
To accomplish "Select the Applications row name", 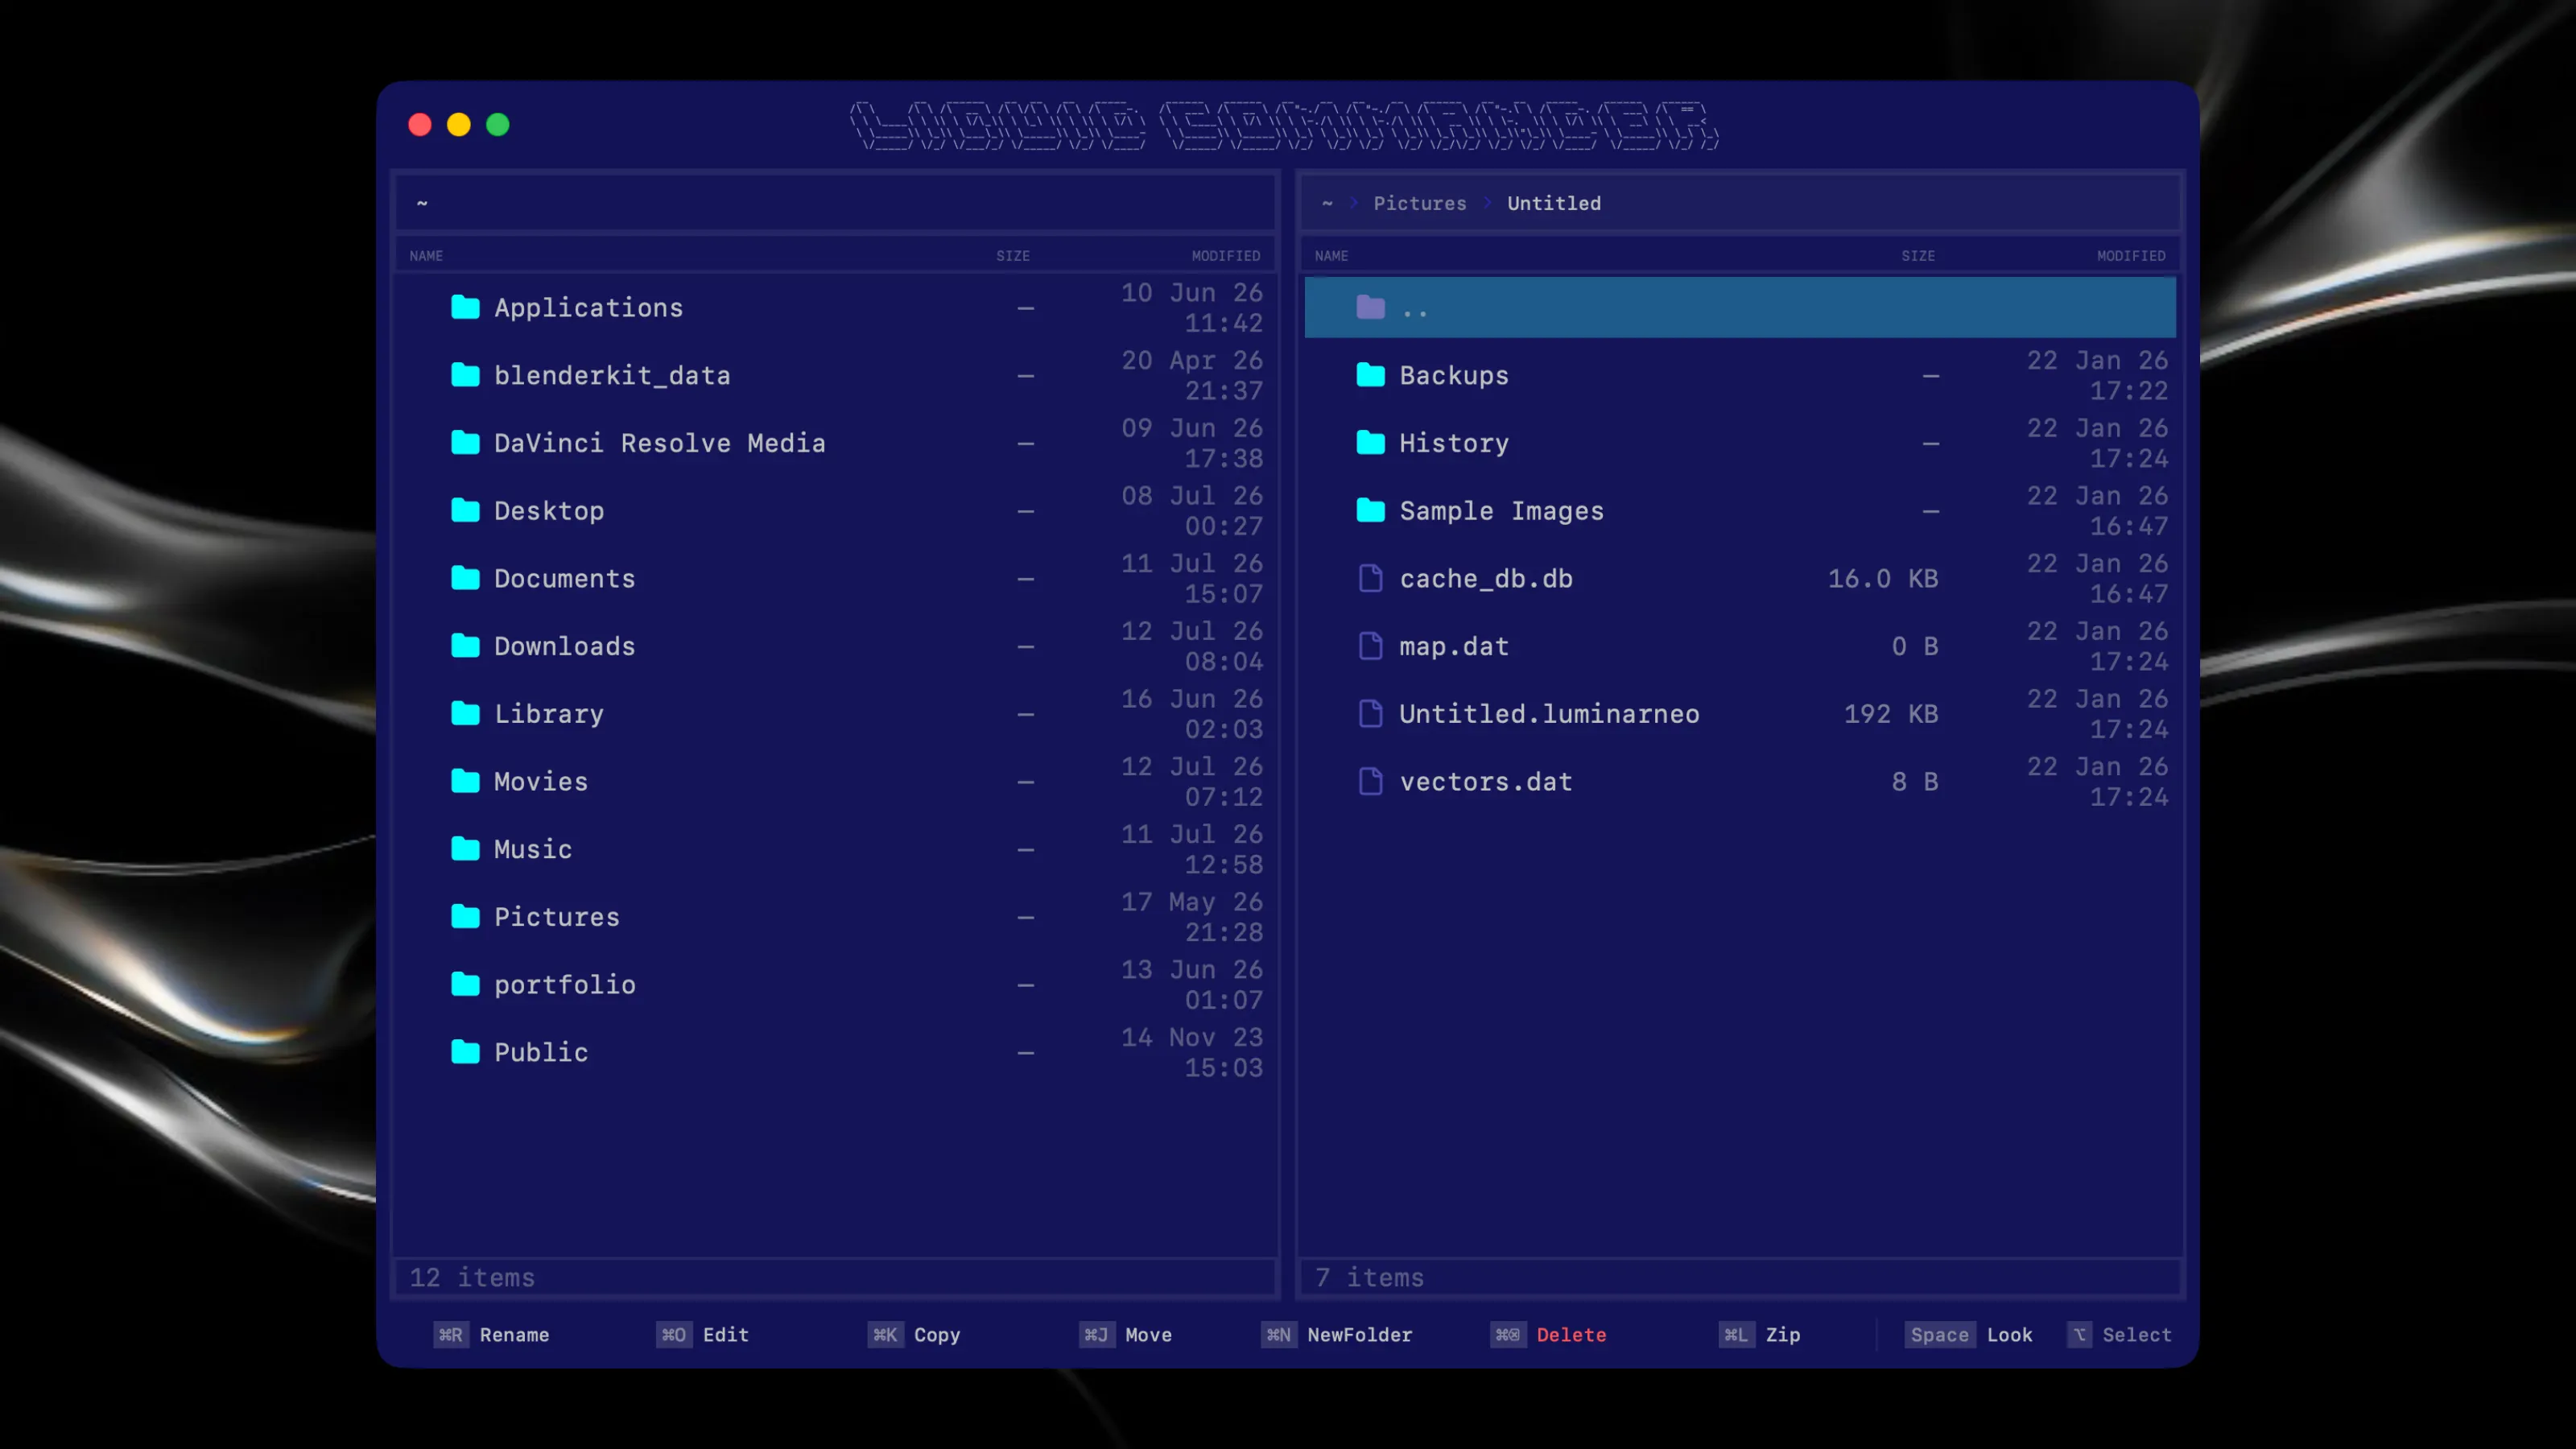I will coord(589,308).
